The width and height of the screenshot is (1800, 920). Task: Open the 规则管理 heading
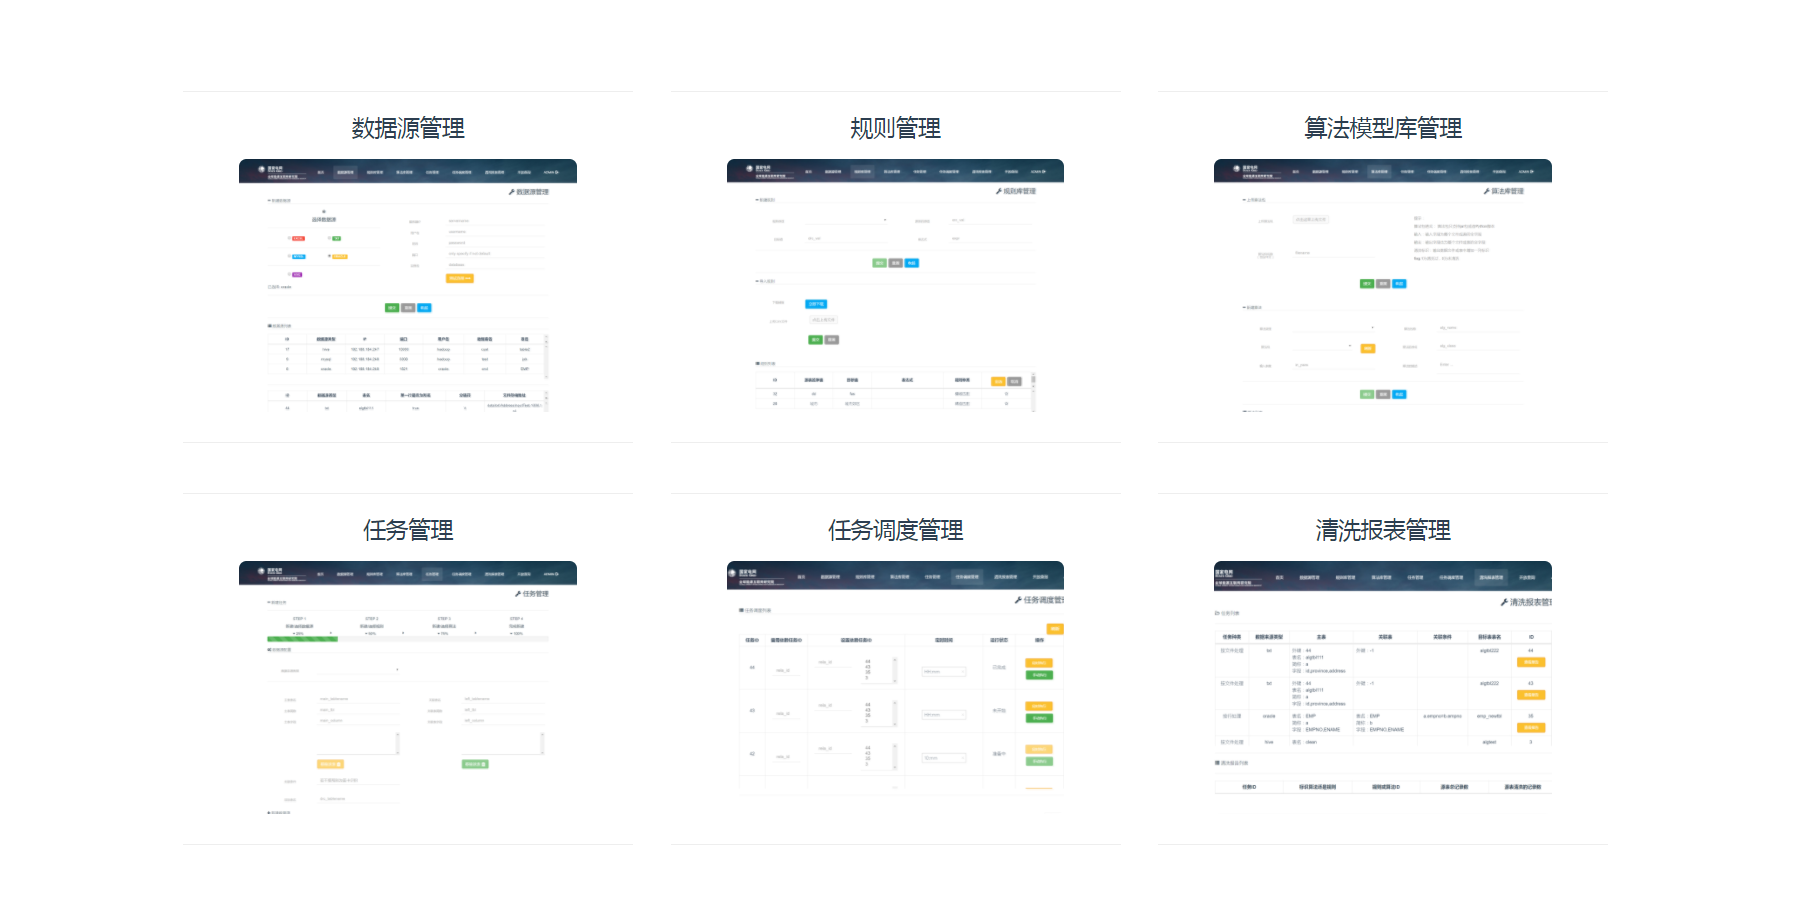(x=895, y=128)
